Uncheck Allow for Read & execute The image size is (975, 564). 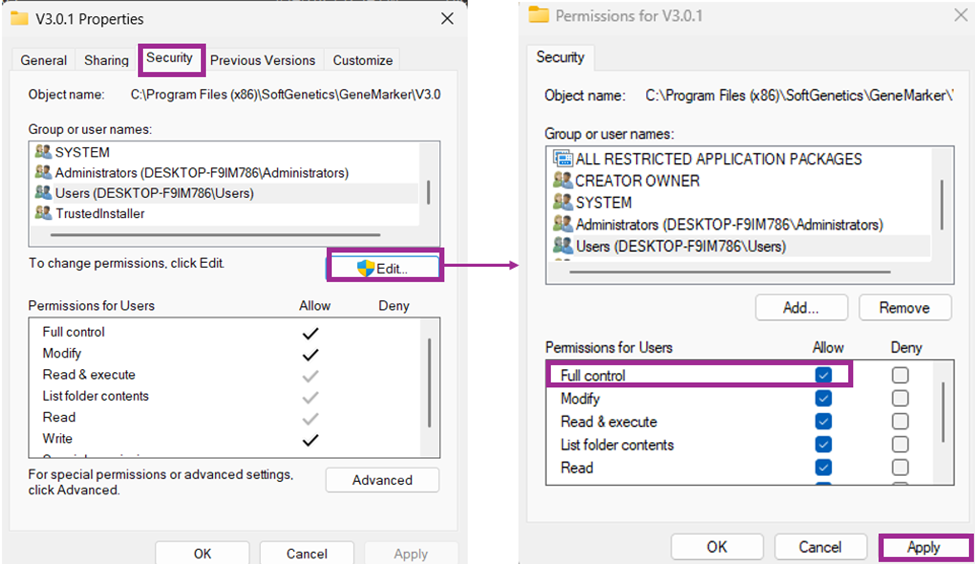[x=823, y=421]
